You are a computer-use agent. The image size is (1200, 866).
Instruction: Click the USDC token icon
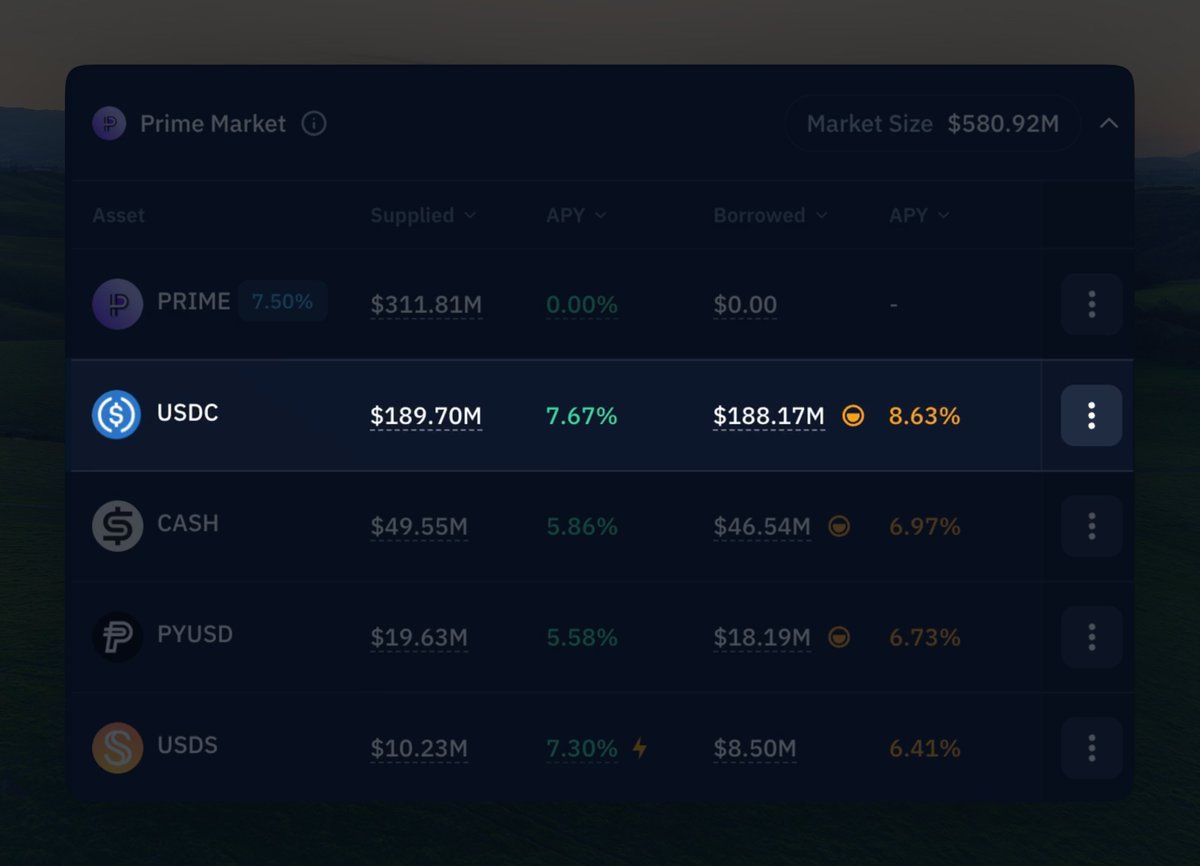[x=117, y=415]
